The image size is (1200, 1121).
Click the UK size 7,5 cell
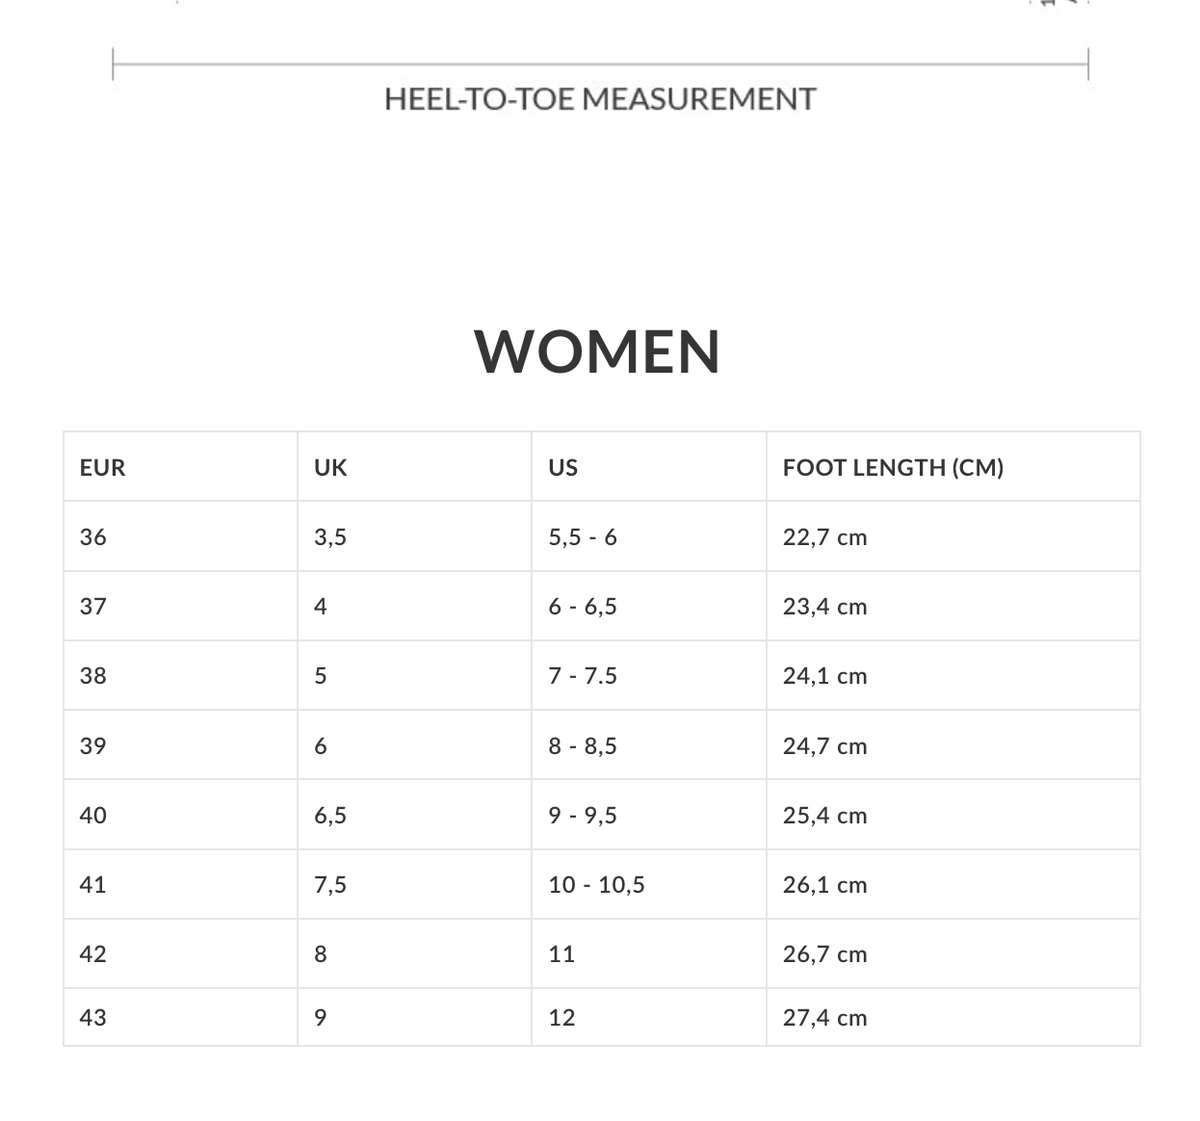tap(414, 884)
